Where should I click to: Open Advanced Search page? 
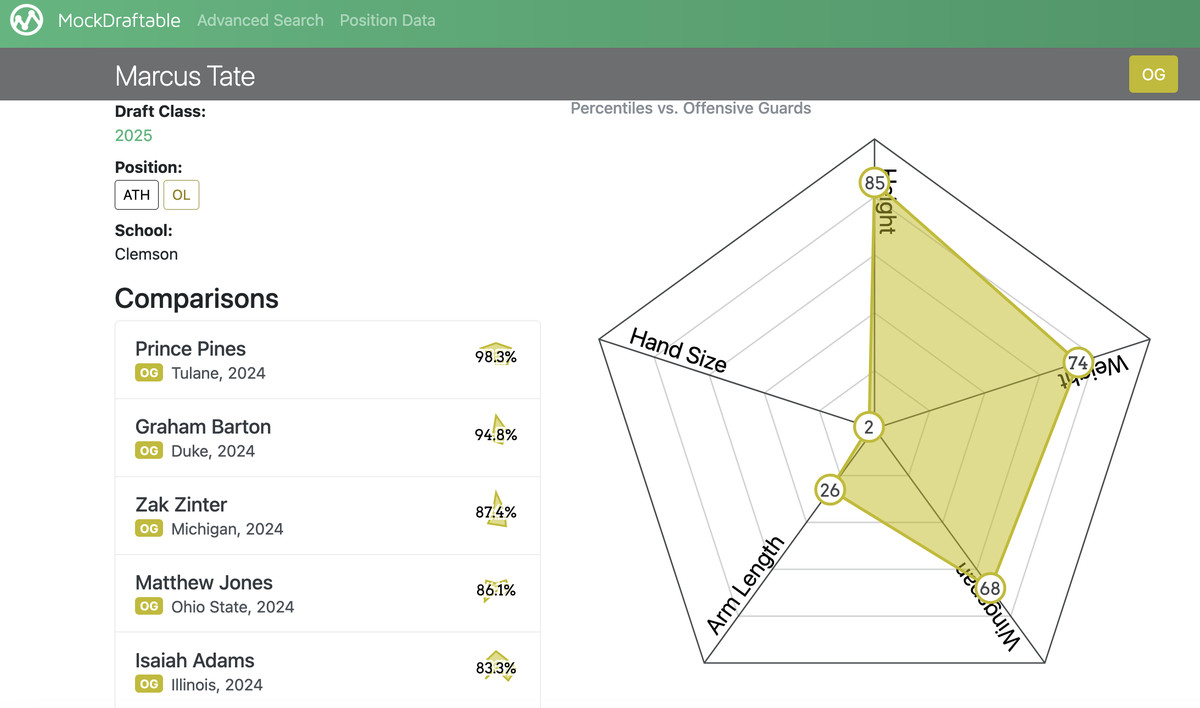coord(260,20)
